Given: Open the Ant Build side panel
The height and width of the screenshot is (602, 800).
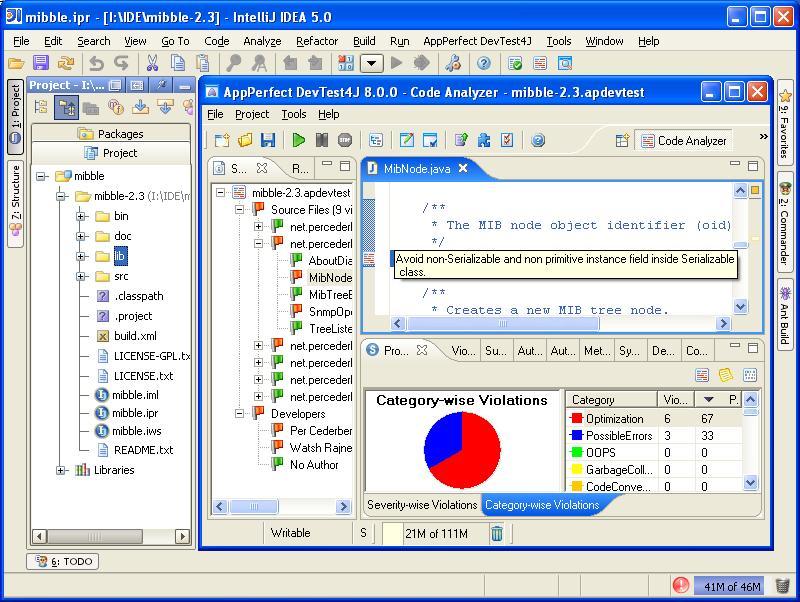Looking at the screenshot, I should point(785,314).
